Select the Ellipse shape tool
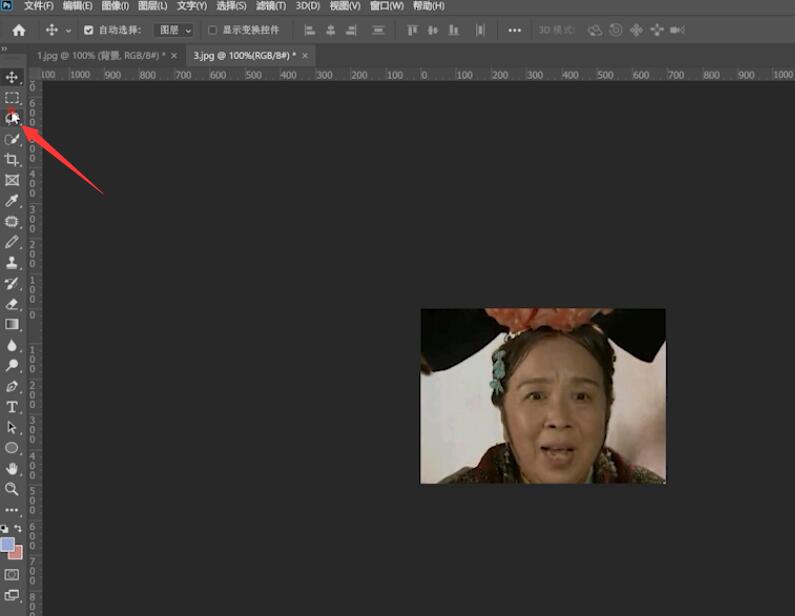795x616 pixels. 12,448
